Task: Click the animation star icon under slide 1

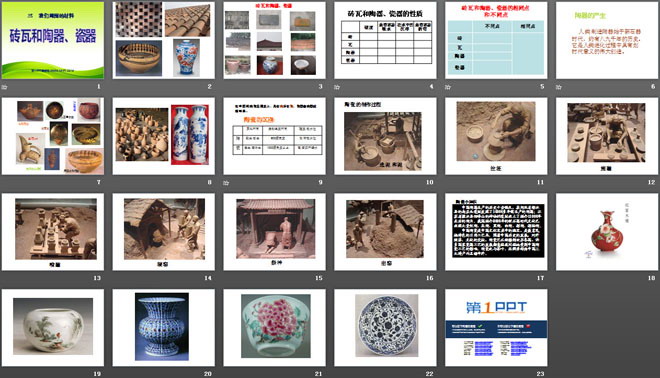Action: (5, 87)
